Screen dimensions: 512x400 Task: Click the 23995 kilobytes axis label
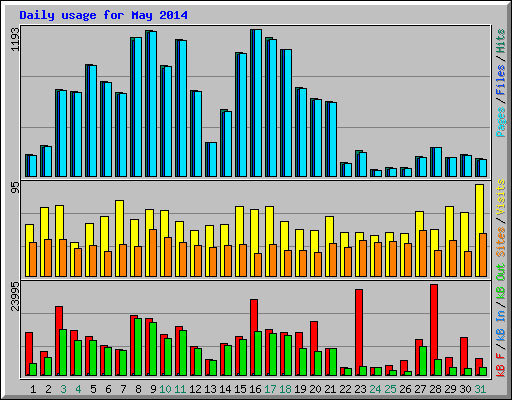pos(15,296)
